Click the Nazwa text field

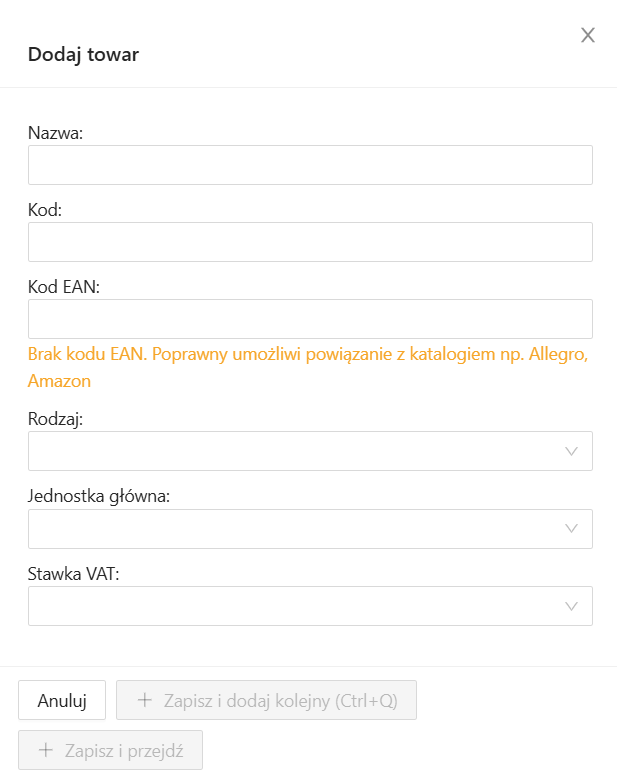(x=310, y=165)
